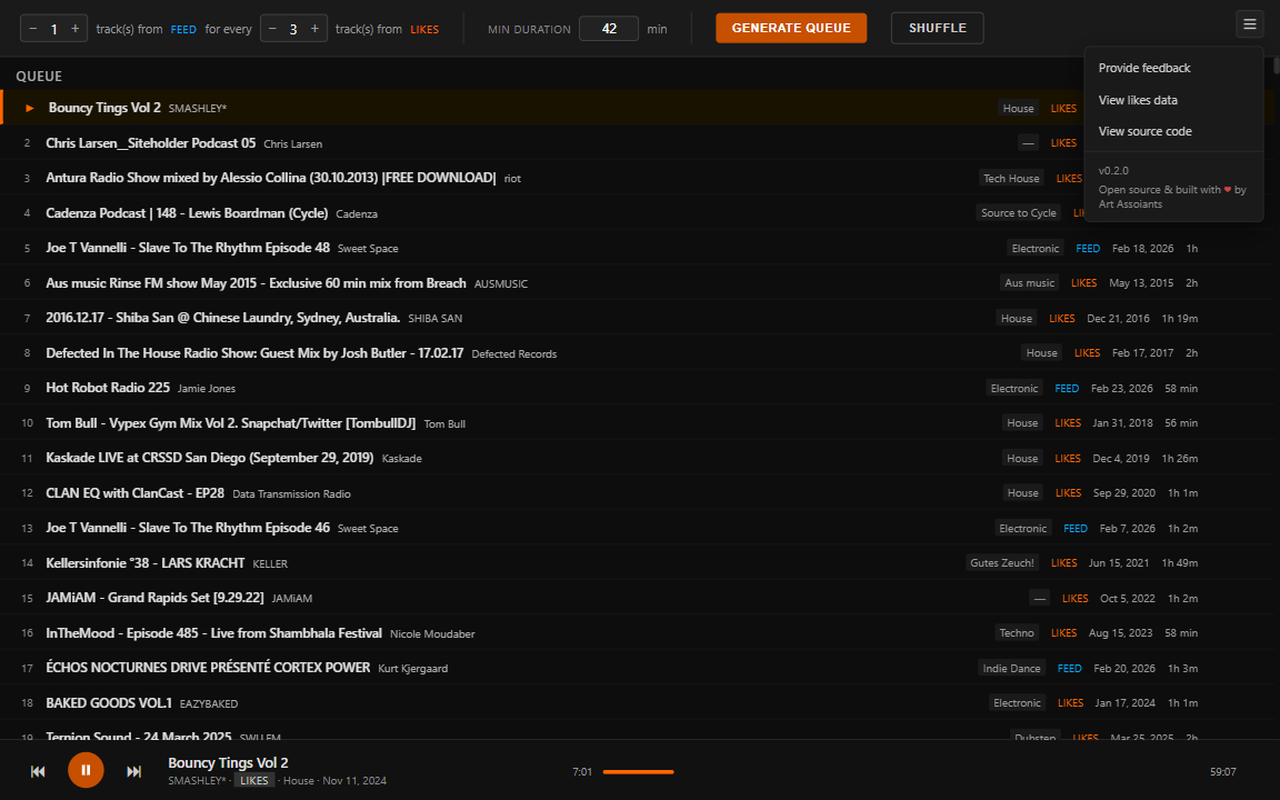Skip to next track
This screenshot has width=1280, height=800.
click(134, 771)
